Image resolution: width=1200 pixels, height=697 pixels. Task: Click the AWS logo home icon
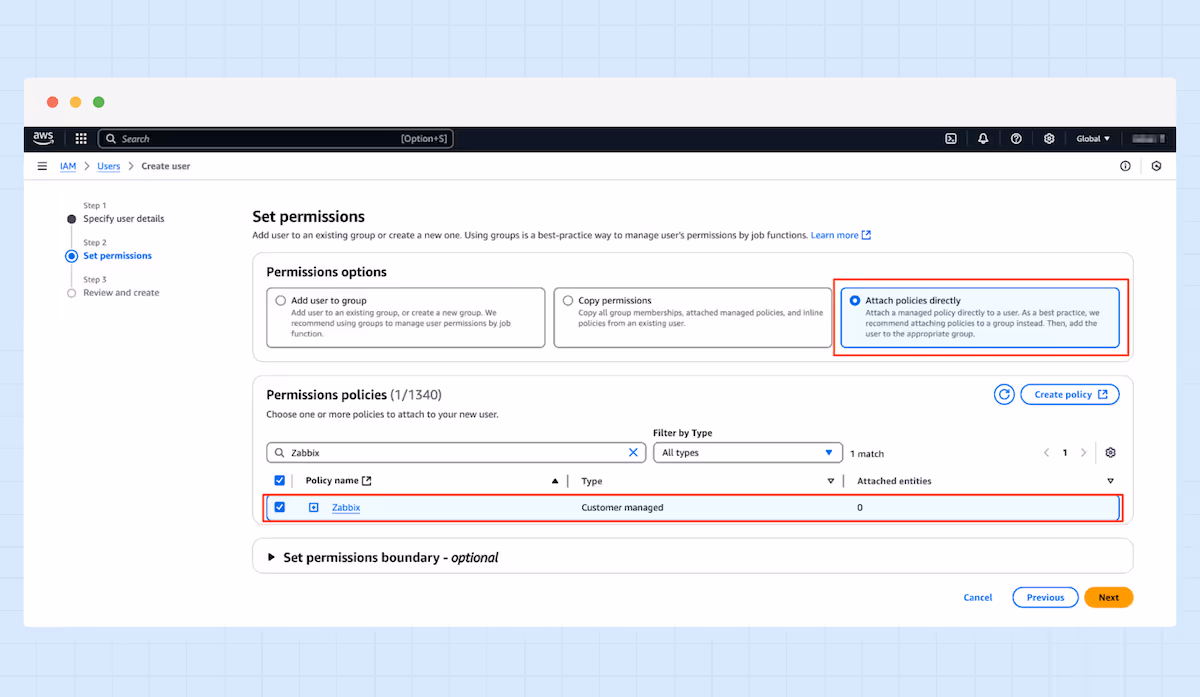coord(43,138)
